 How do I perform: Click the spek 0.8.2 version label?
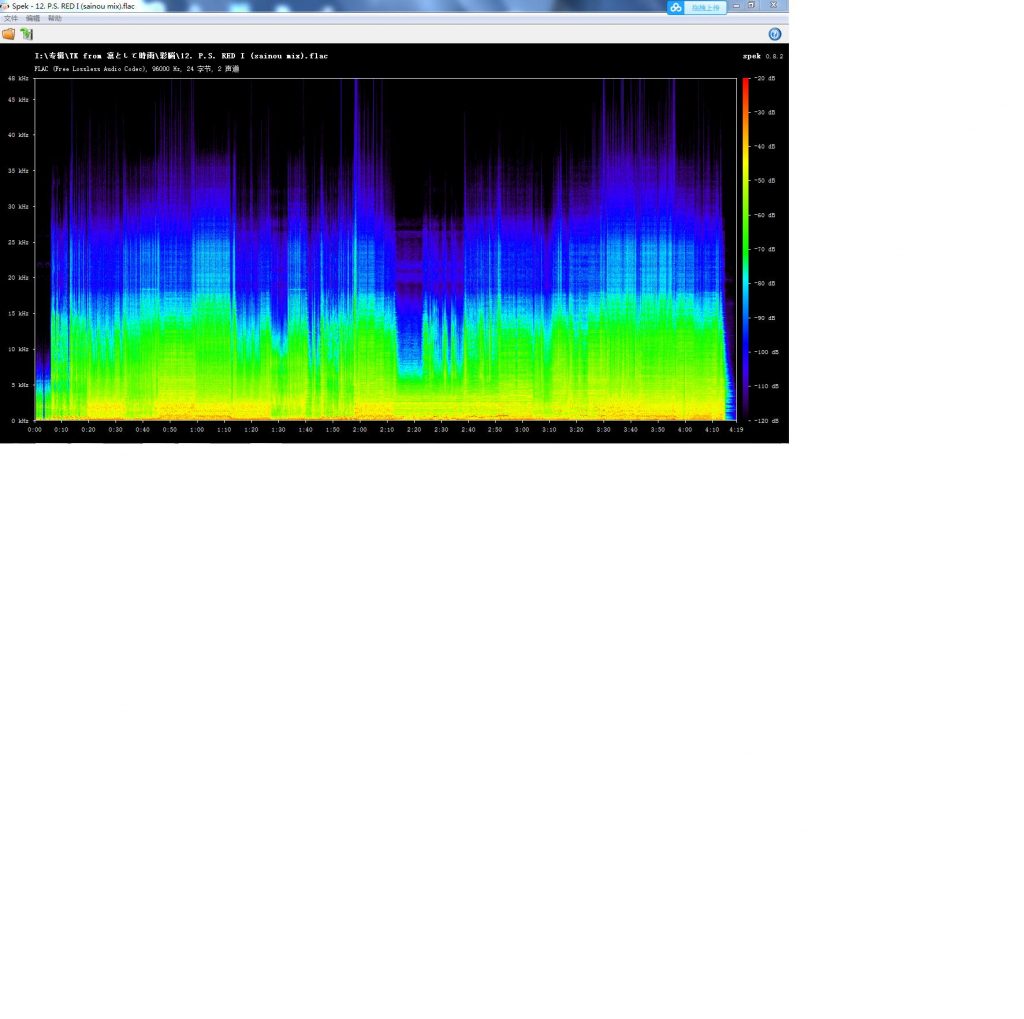tap(763, 56)
